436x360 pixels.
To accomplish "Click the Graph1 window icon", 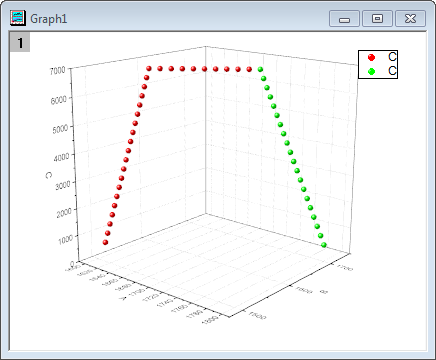I will tap(18, 18).
